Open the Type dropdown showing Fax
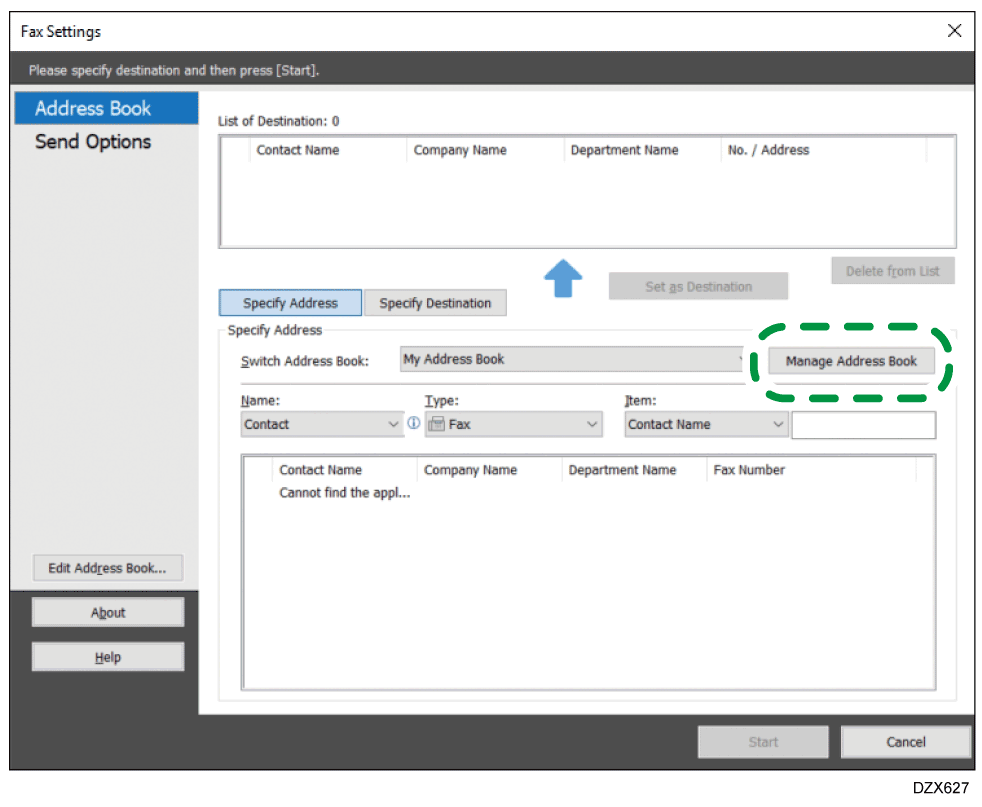Viewport: 982px width, 807px height. coord(592,424)
